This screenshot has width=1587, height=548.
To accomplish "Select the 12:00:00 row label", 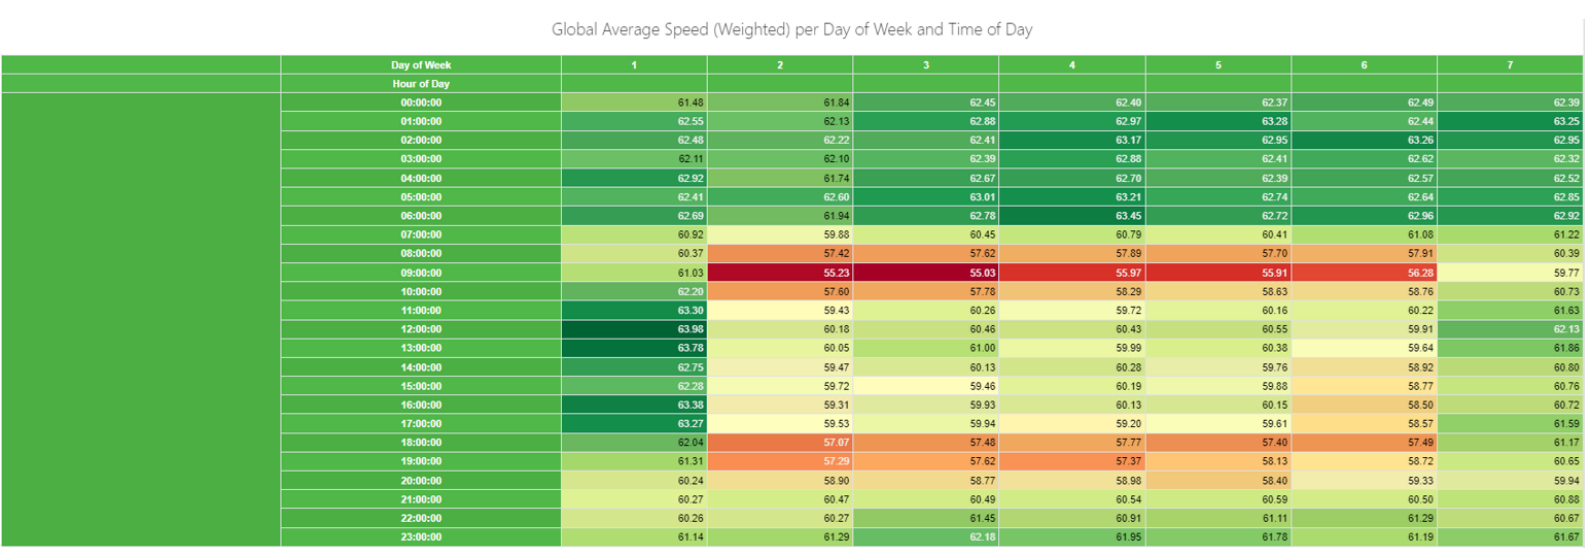I will tap(421, 329).
